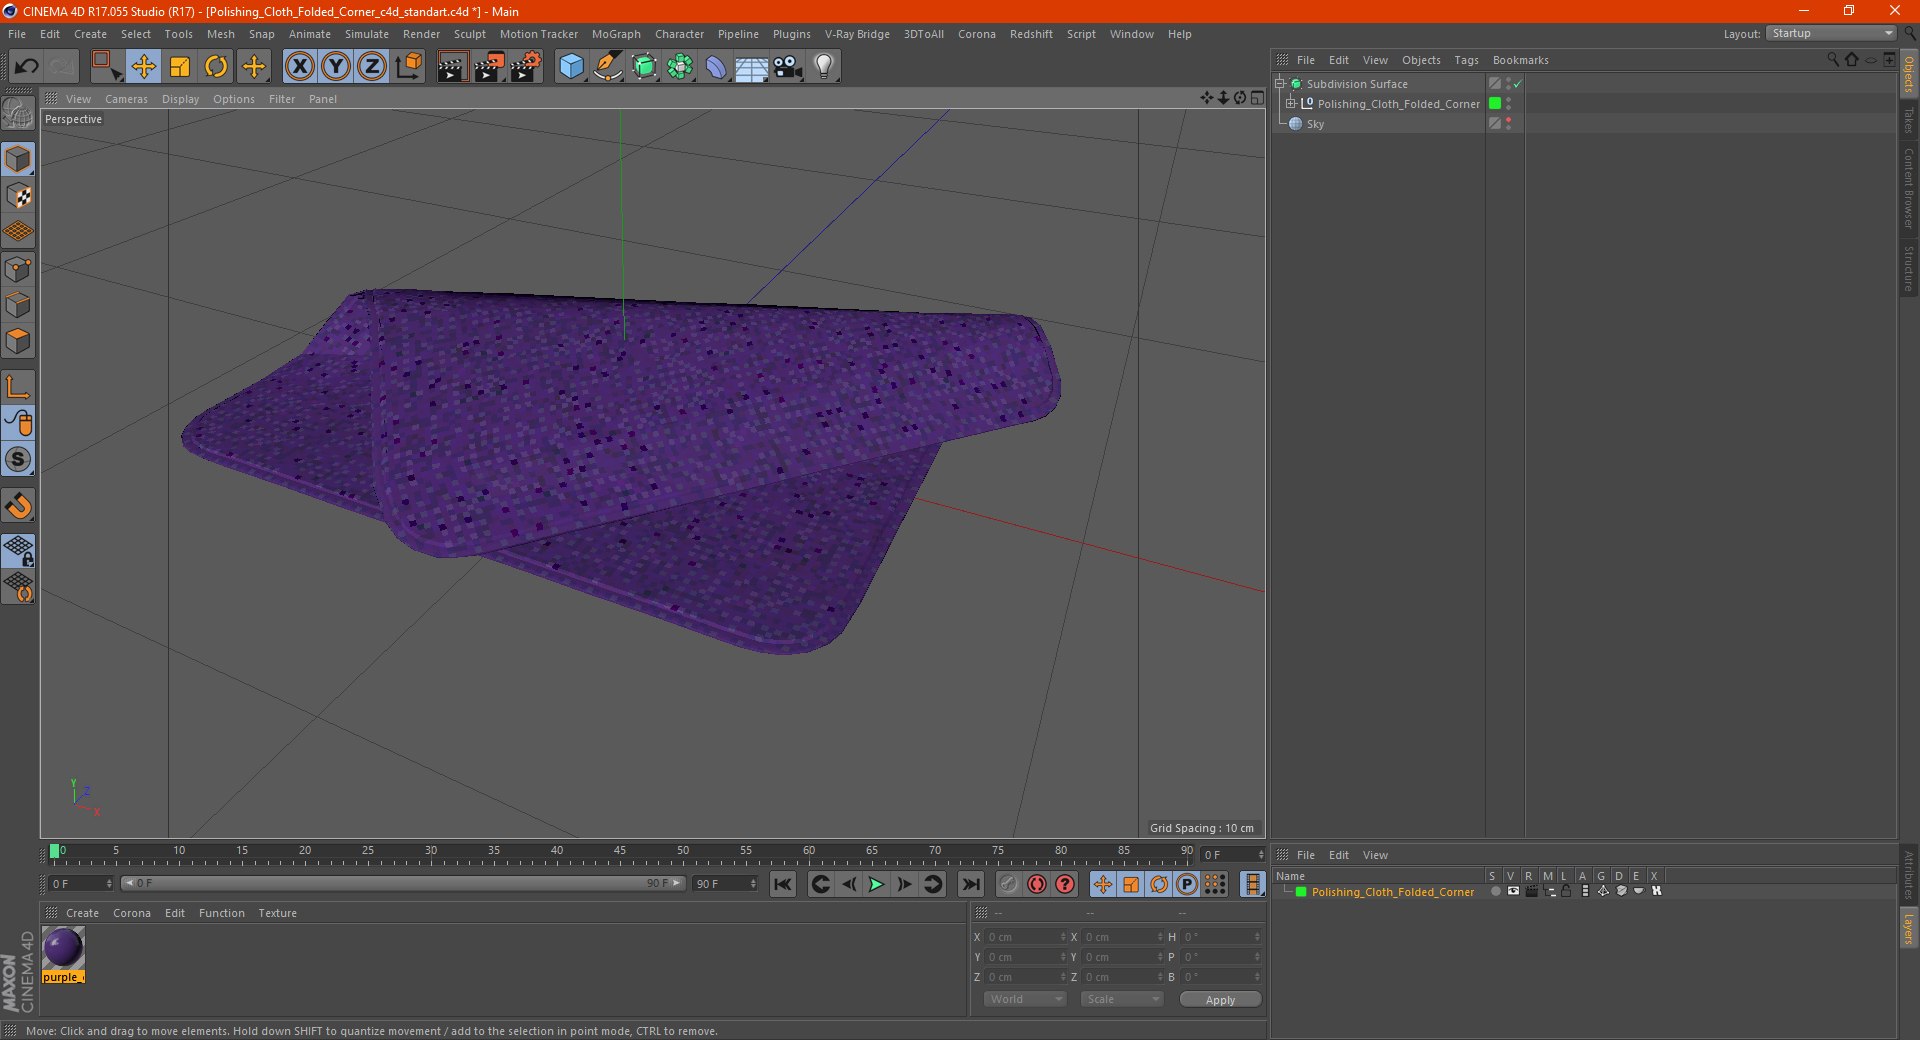Enable Polygons mode in left sidebar

point(19,341)
